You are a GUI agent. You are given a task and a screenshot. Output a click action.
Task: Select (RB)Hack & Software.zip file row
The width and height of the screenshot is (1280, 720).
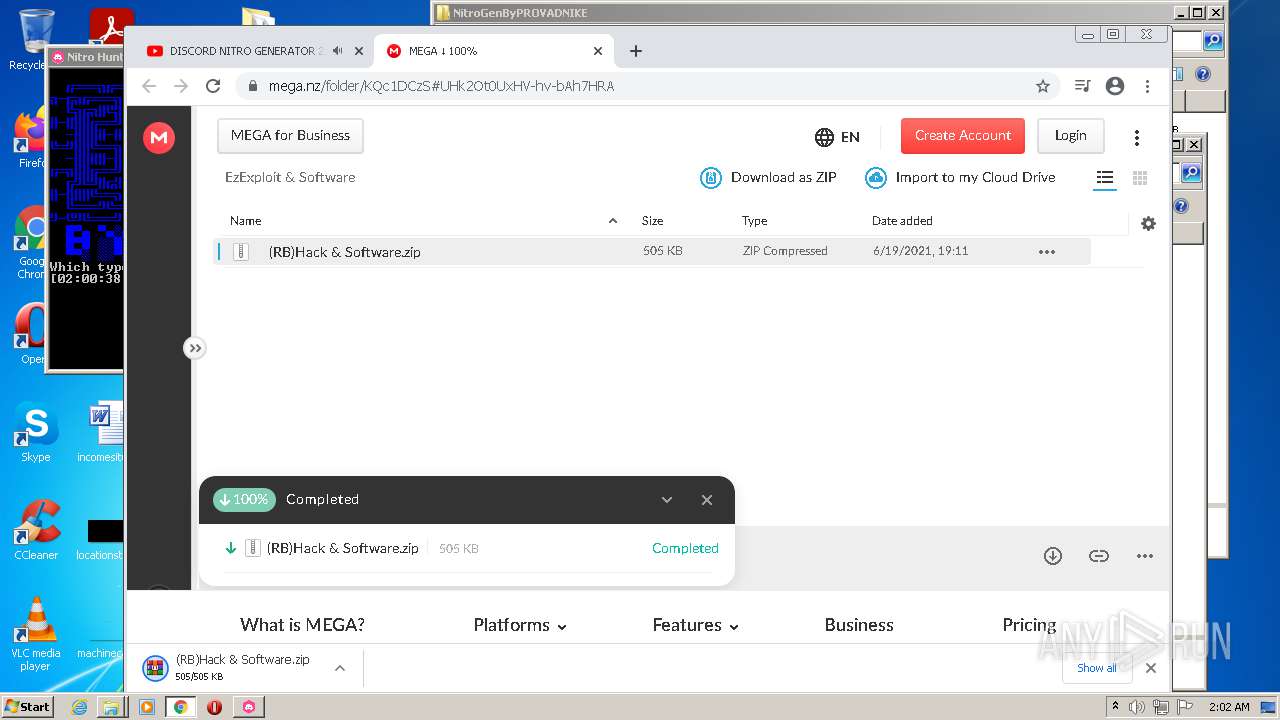pyautogui.click(x=653, y=252)
